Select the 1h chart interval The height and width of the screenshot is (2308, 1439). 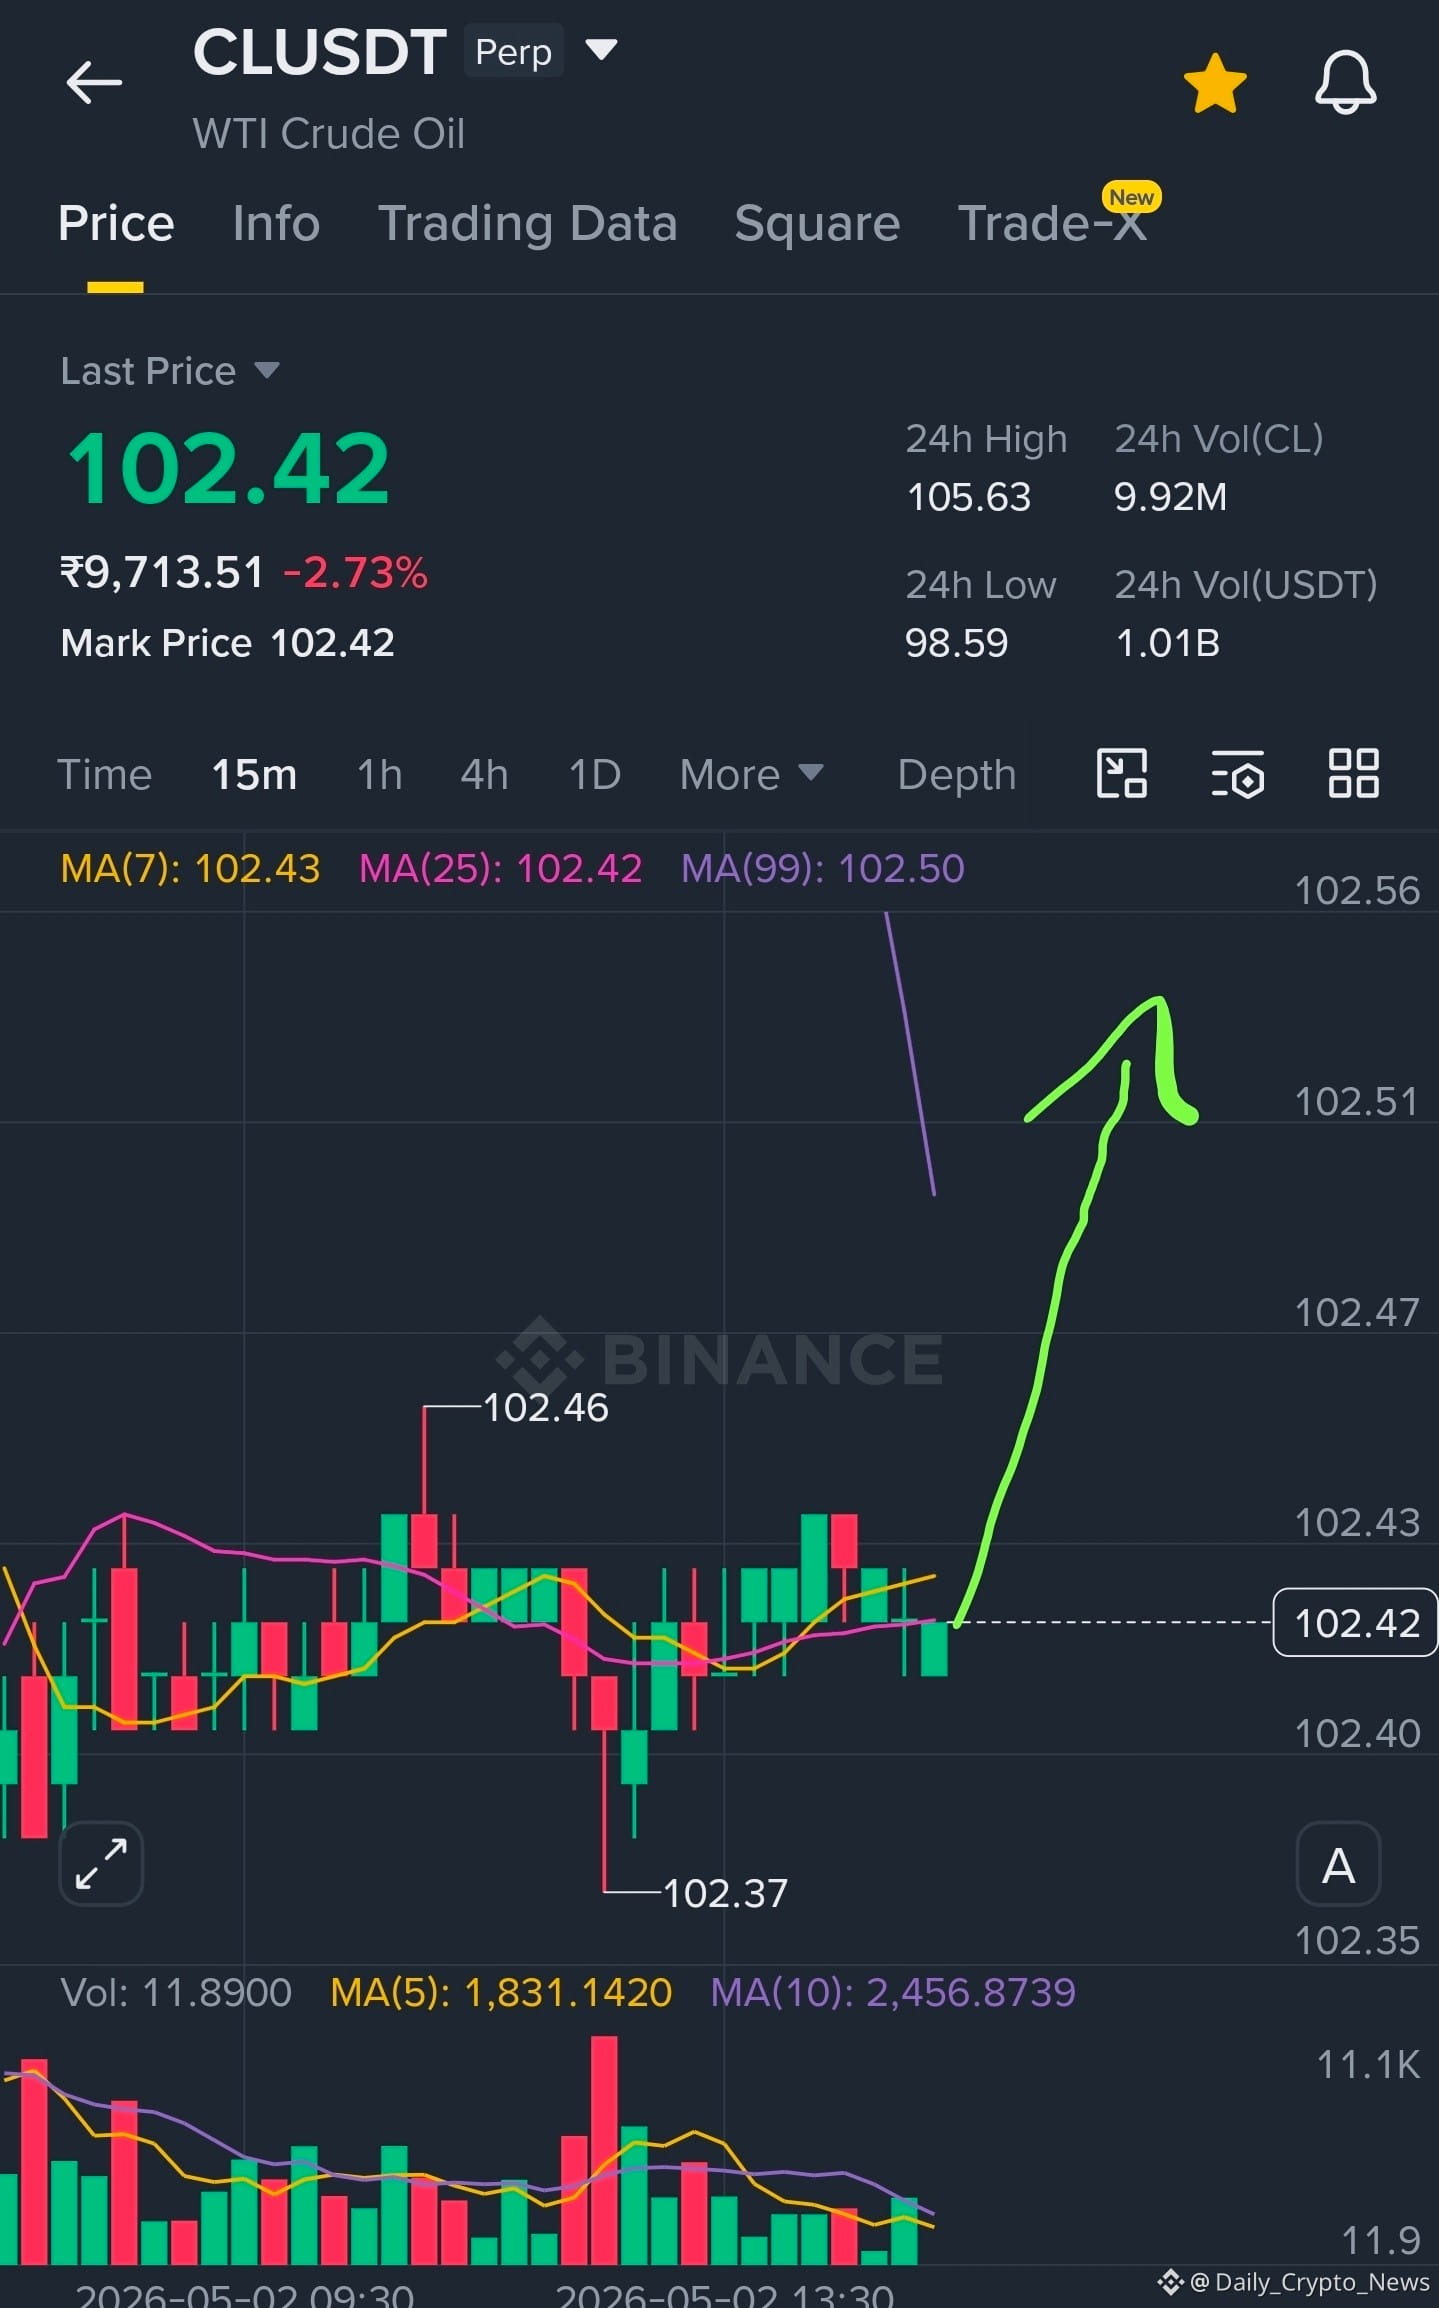pyautogui.click(x=380, y=775)
